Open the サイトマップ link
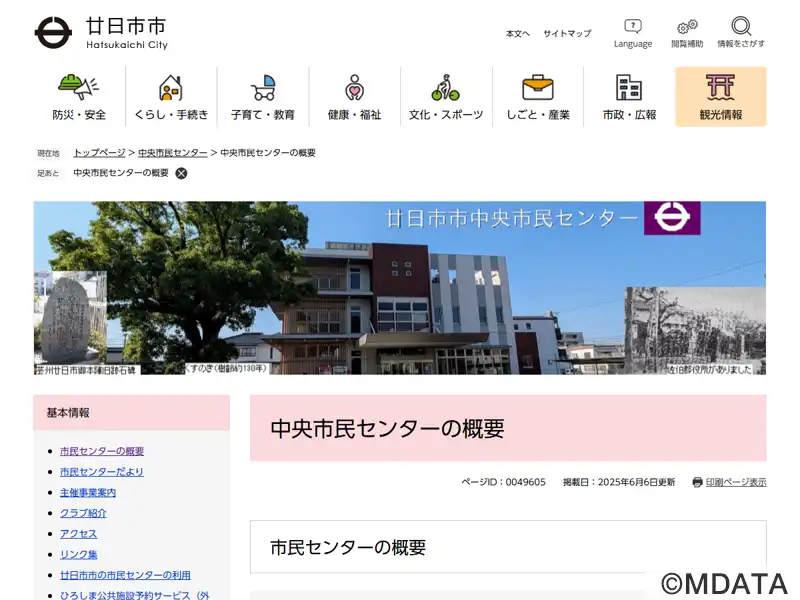 point(567,34)
